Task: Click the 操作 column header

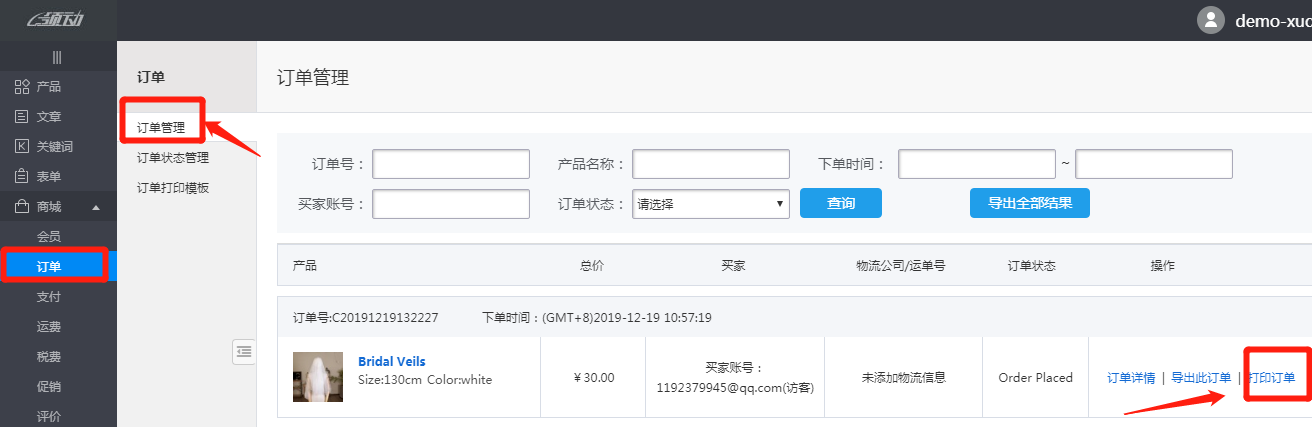Action: click(x=1163, y=266)
